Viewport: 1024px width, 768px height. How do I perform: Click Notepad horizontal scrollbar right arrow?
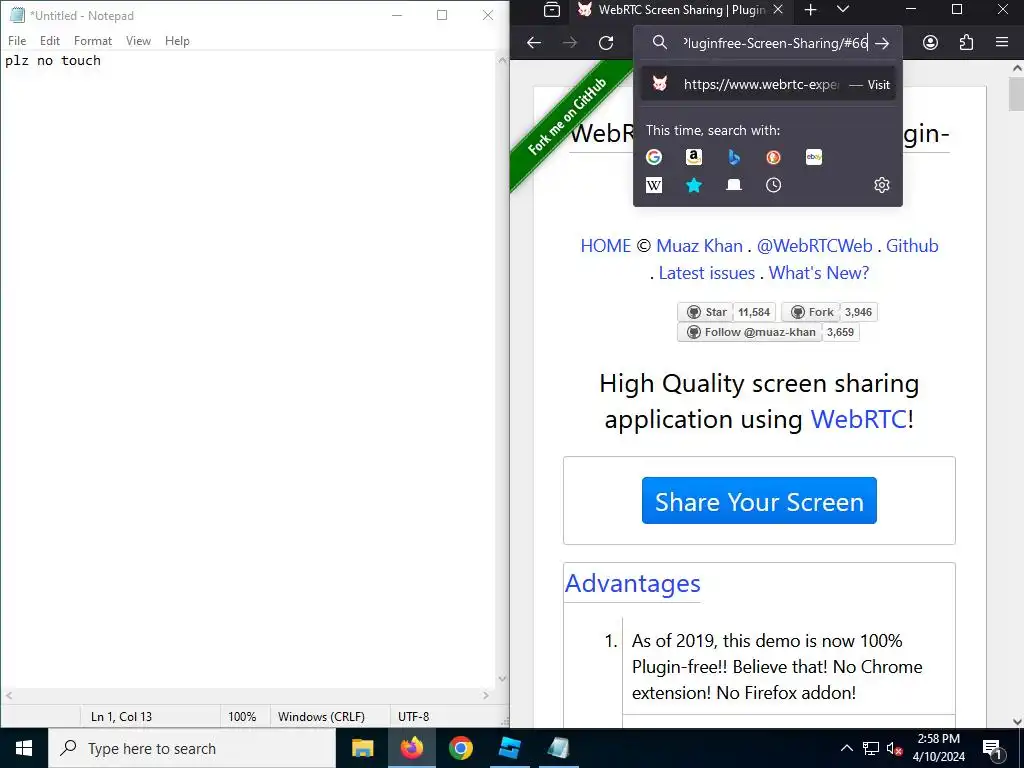(x=486, y=696)
